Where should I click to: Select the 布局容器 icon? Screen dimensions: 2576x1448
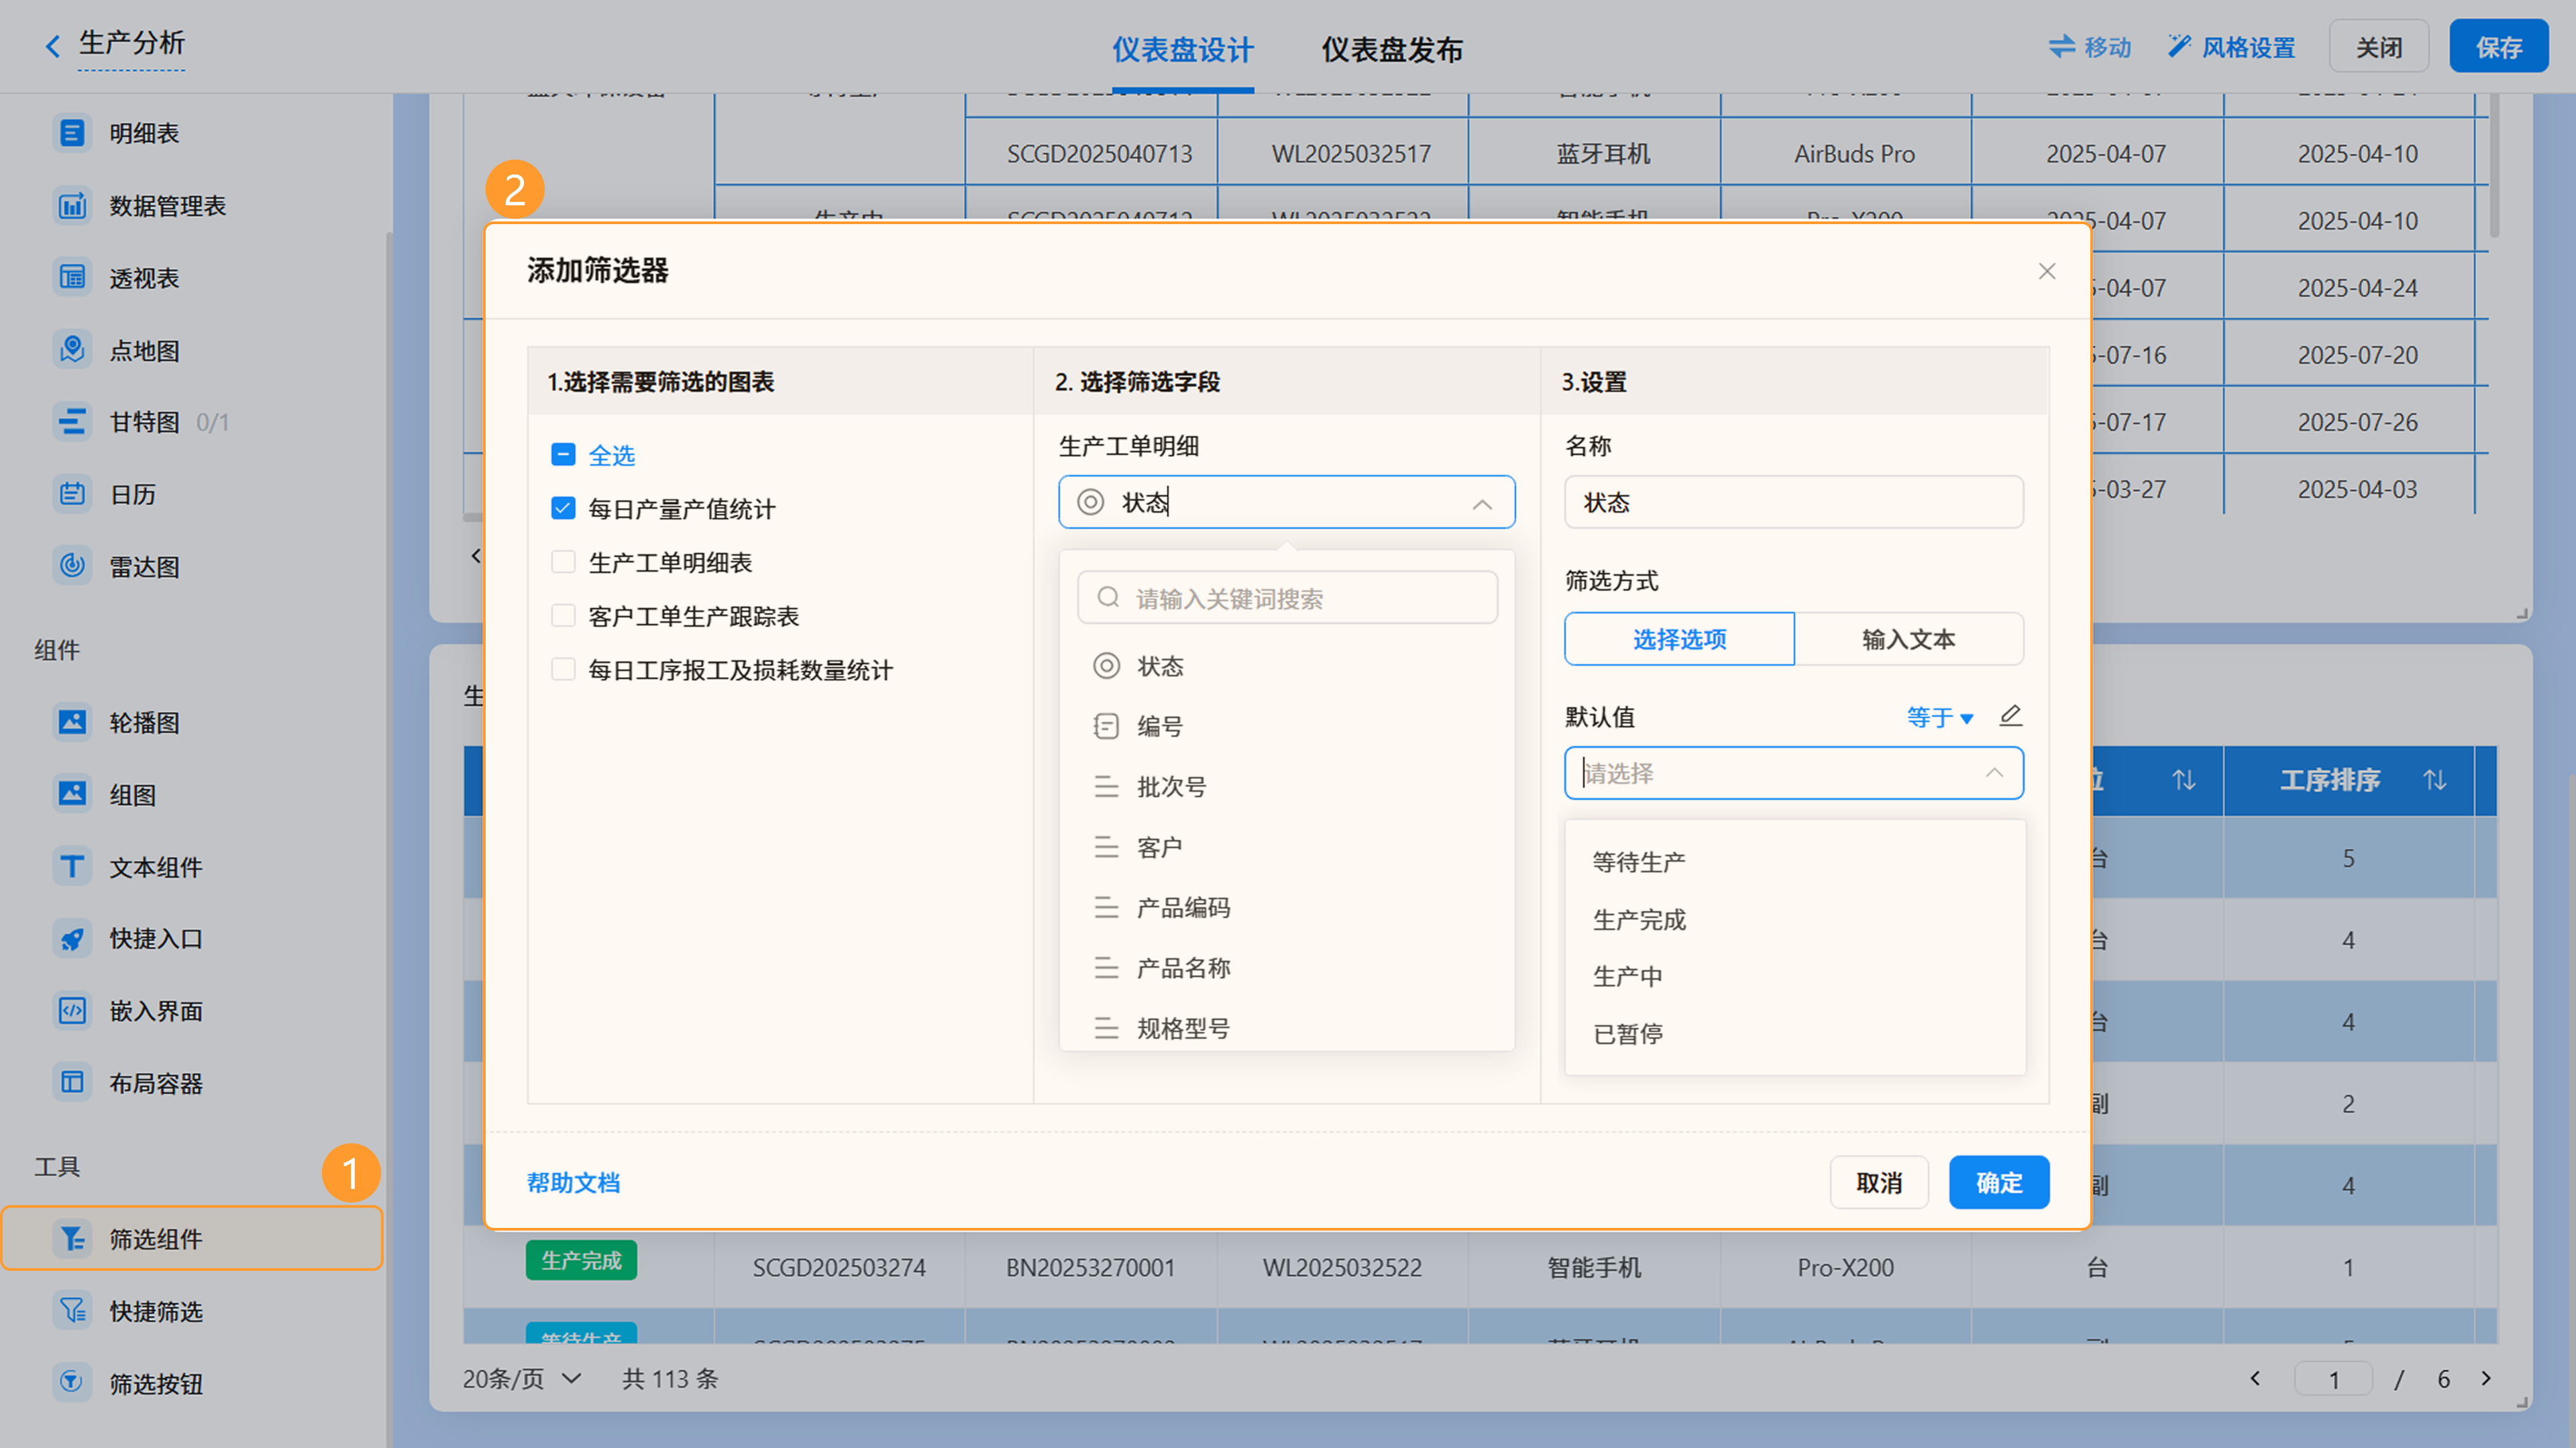[x=72, y=1083]
